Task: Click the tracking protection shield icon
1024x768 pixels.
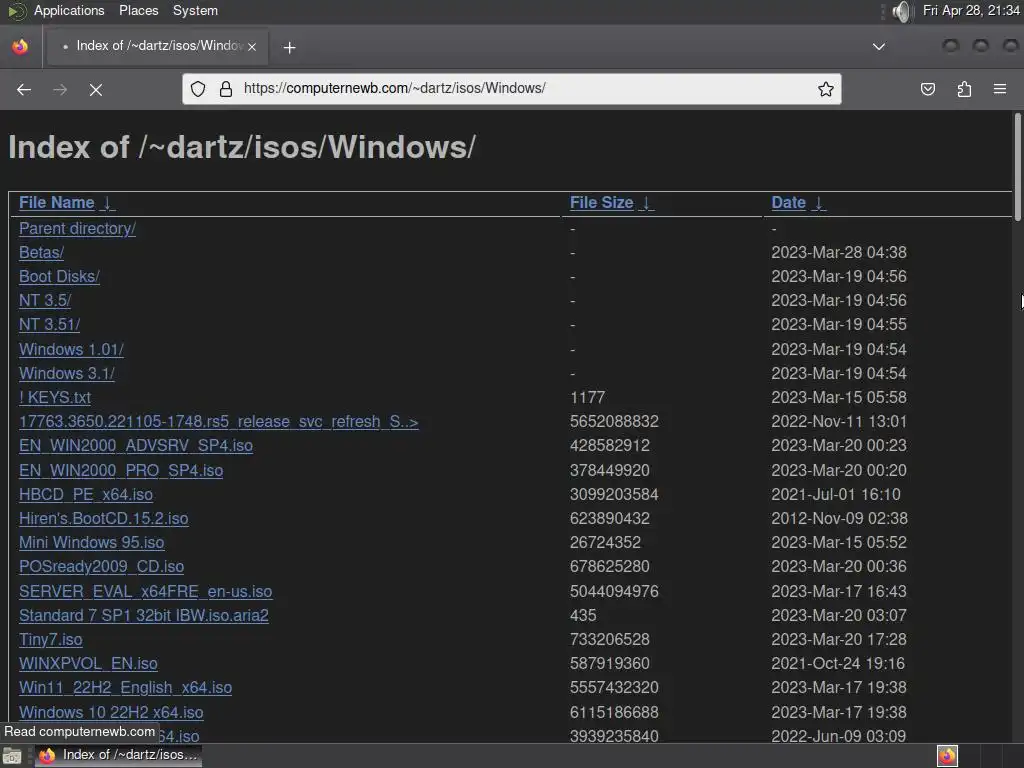Action: (198, 89)
